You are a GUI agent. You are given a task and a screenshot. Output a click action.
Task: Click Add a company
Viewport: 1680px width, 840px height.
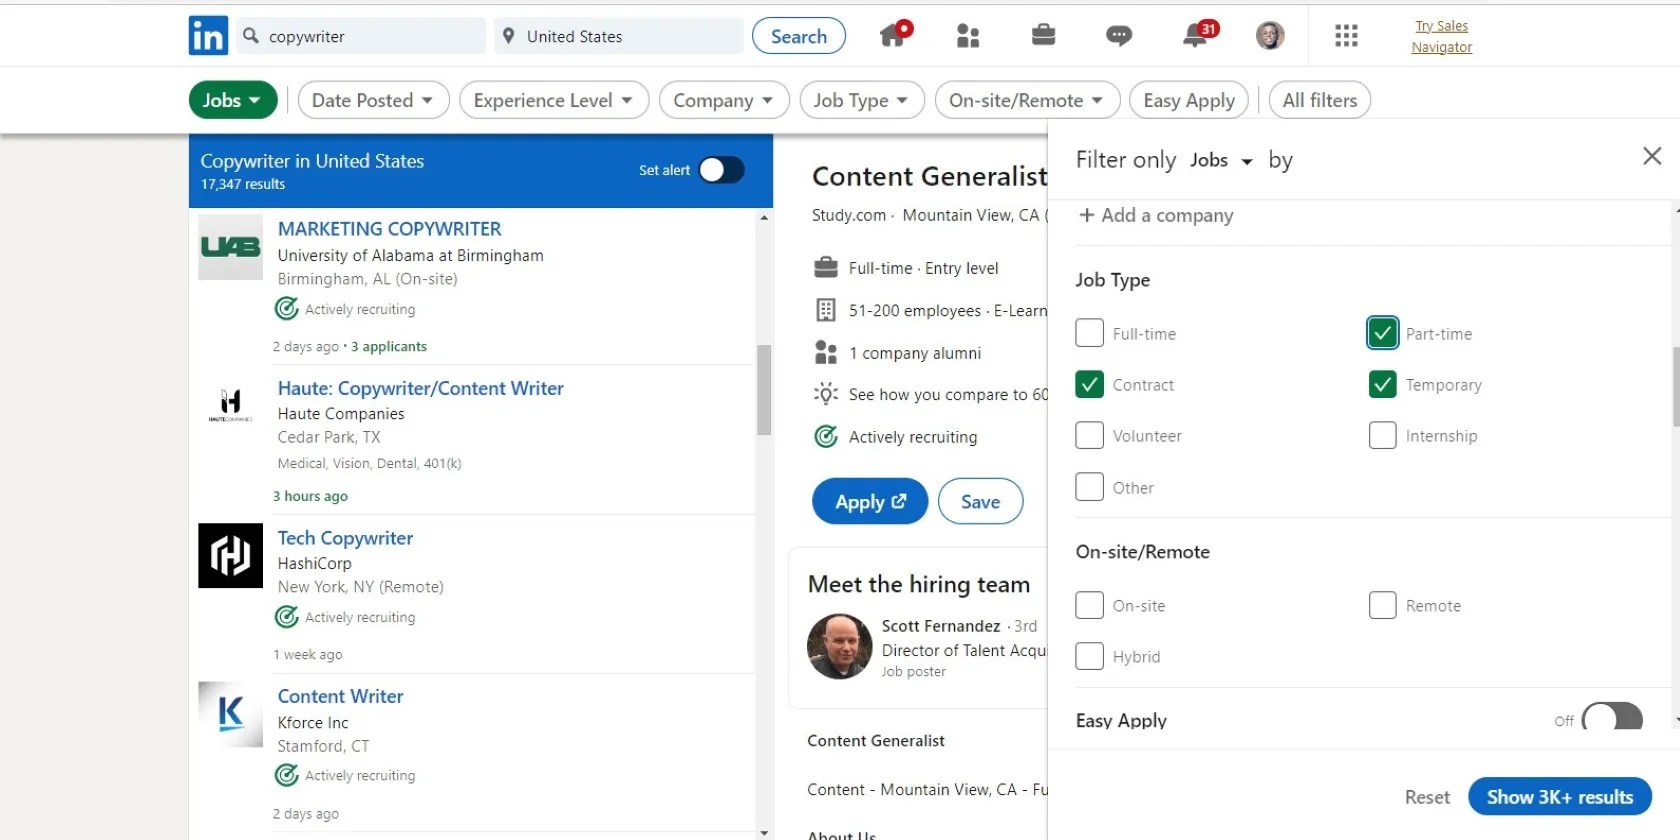(1156, 215)
